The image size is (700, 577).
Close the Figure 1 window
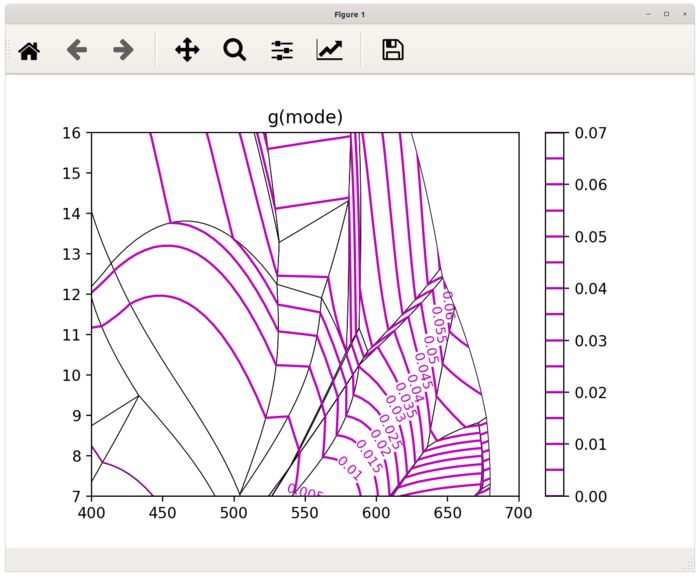point(685,14)
